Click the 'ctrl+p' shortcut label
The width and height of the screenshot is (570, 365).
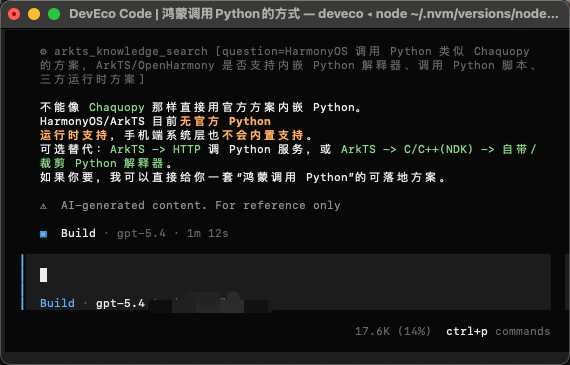coord(467,332)
